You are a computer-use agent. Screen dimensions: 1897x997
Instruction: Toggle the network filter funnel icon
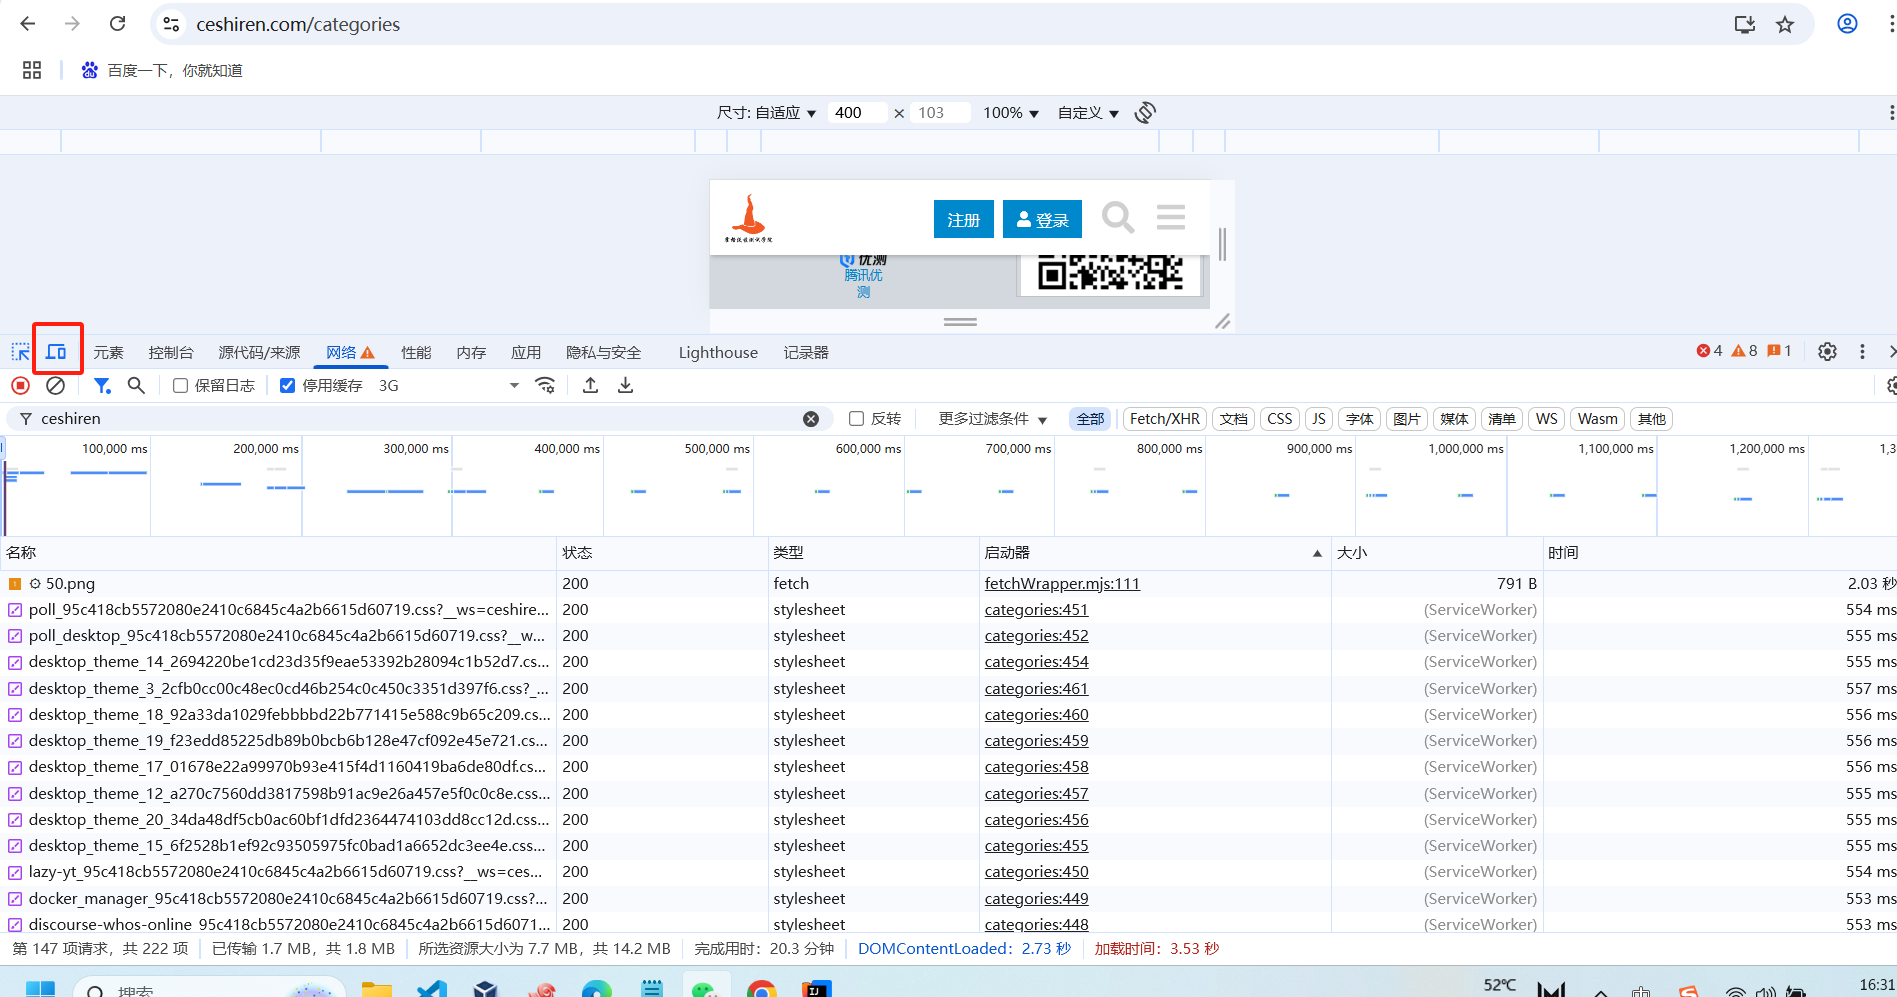click(x=102, y=386)
